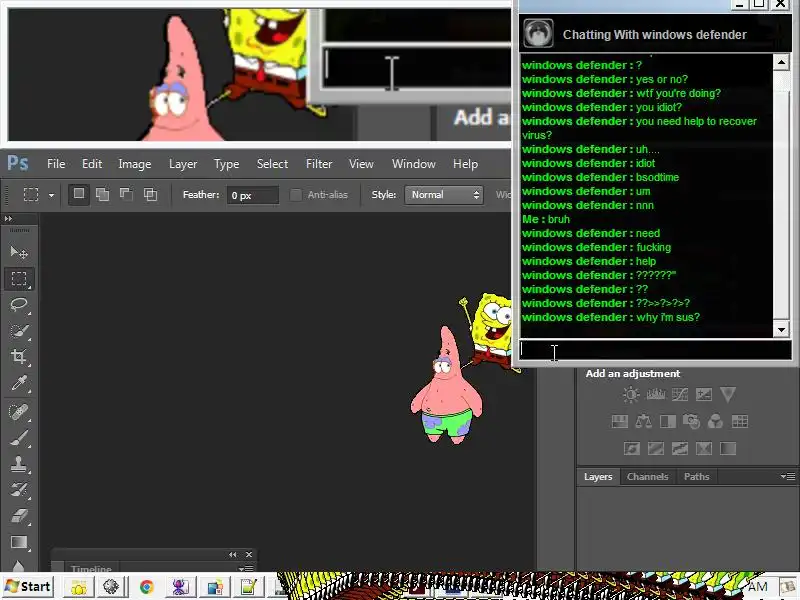This screenshot has height=600, width=800.
Task: Choose Subtract from selection mode
Action: tap(126, 194)
